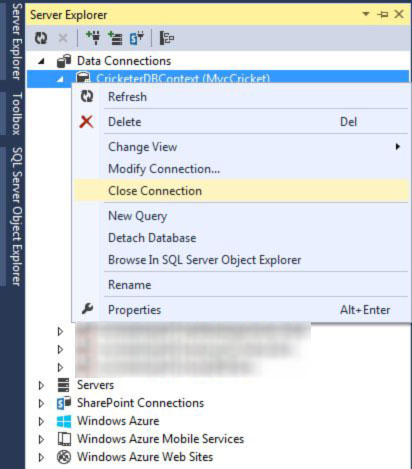Click the greyed Stop Refresh X icon
The image size is (412, 469).
pyautogui.click(x=63, y=38)
